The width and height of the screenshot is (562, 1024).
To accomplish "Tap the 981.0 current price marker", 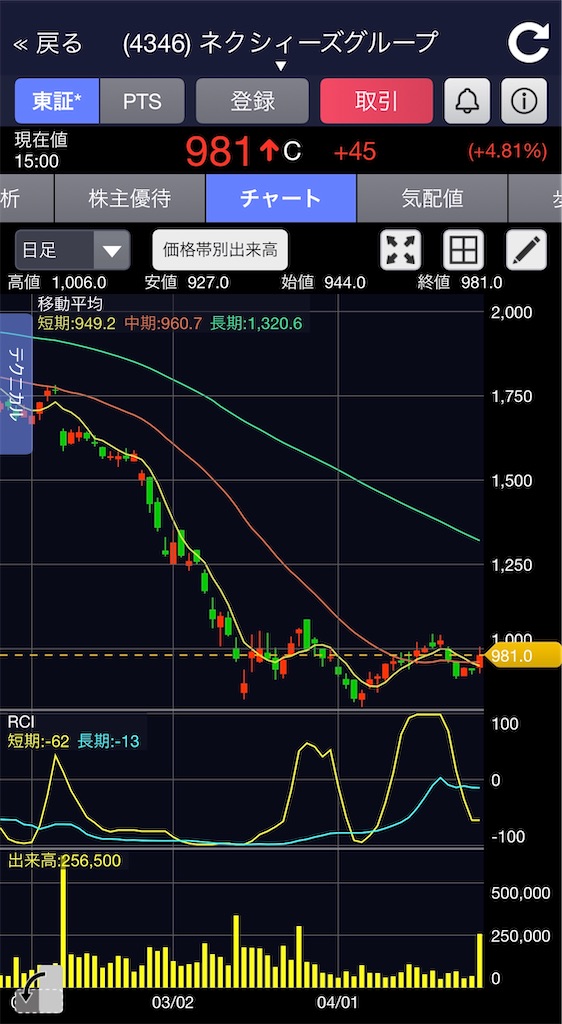I will click(523, 656).
